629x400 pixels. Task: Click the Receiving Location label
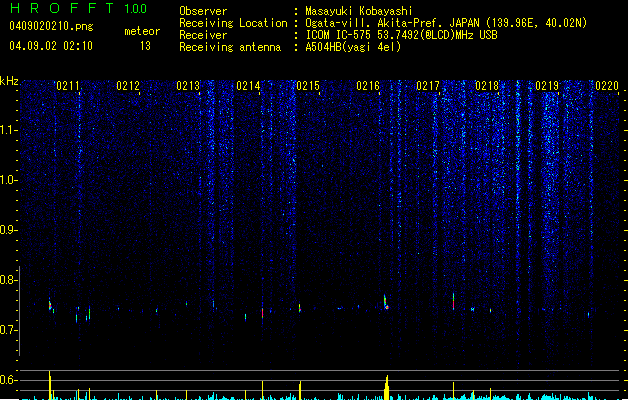(233, 23)
